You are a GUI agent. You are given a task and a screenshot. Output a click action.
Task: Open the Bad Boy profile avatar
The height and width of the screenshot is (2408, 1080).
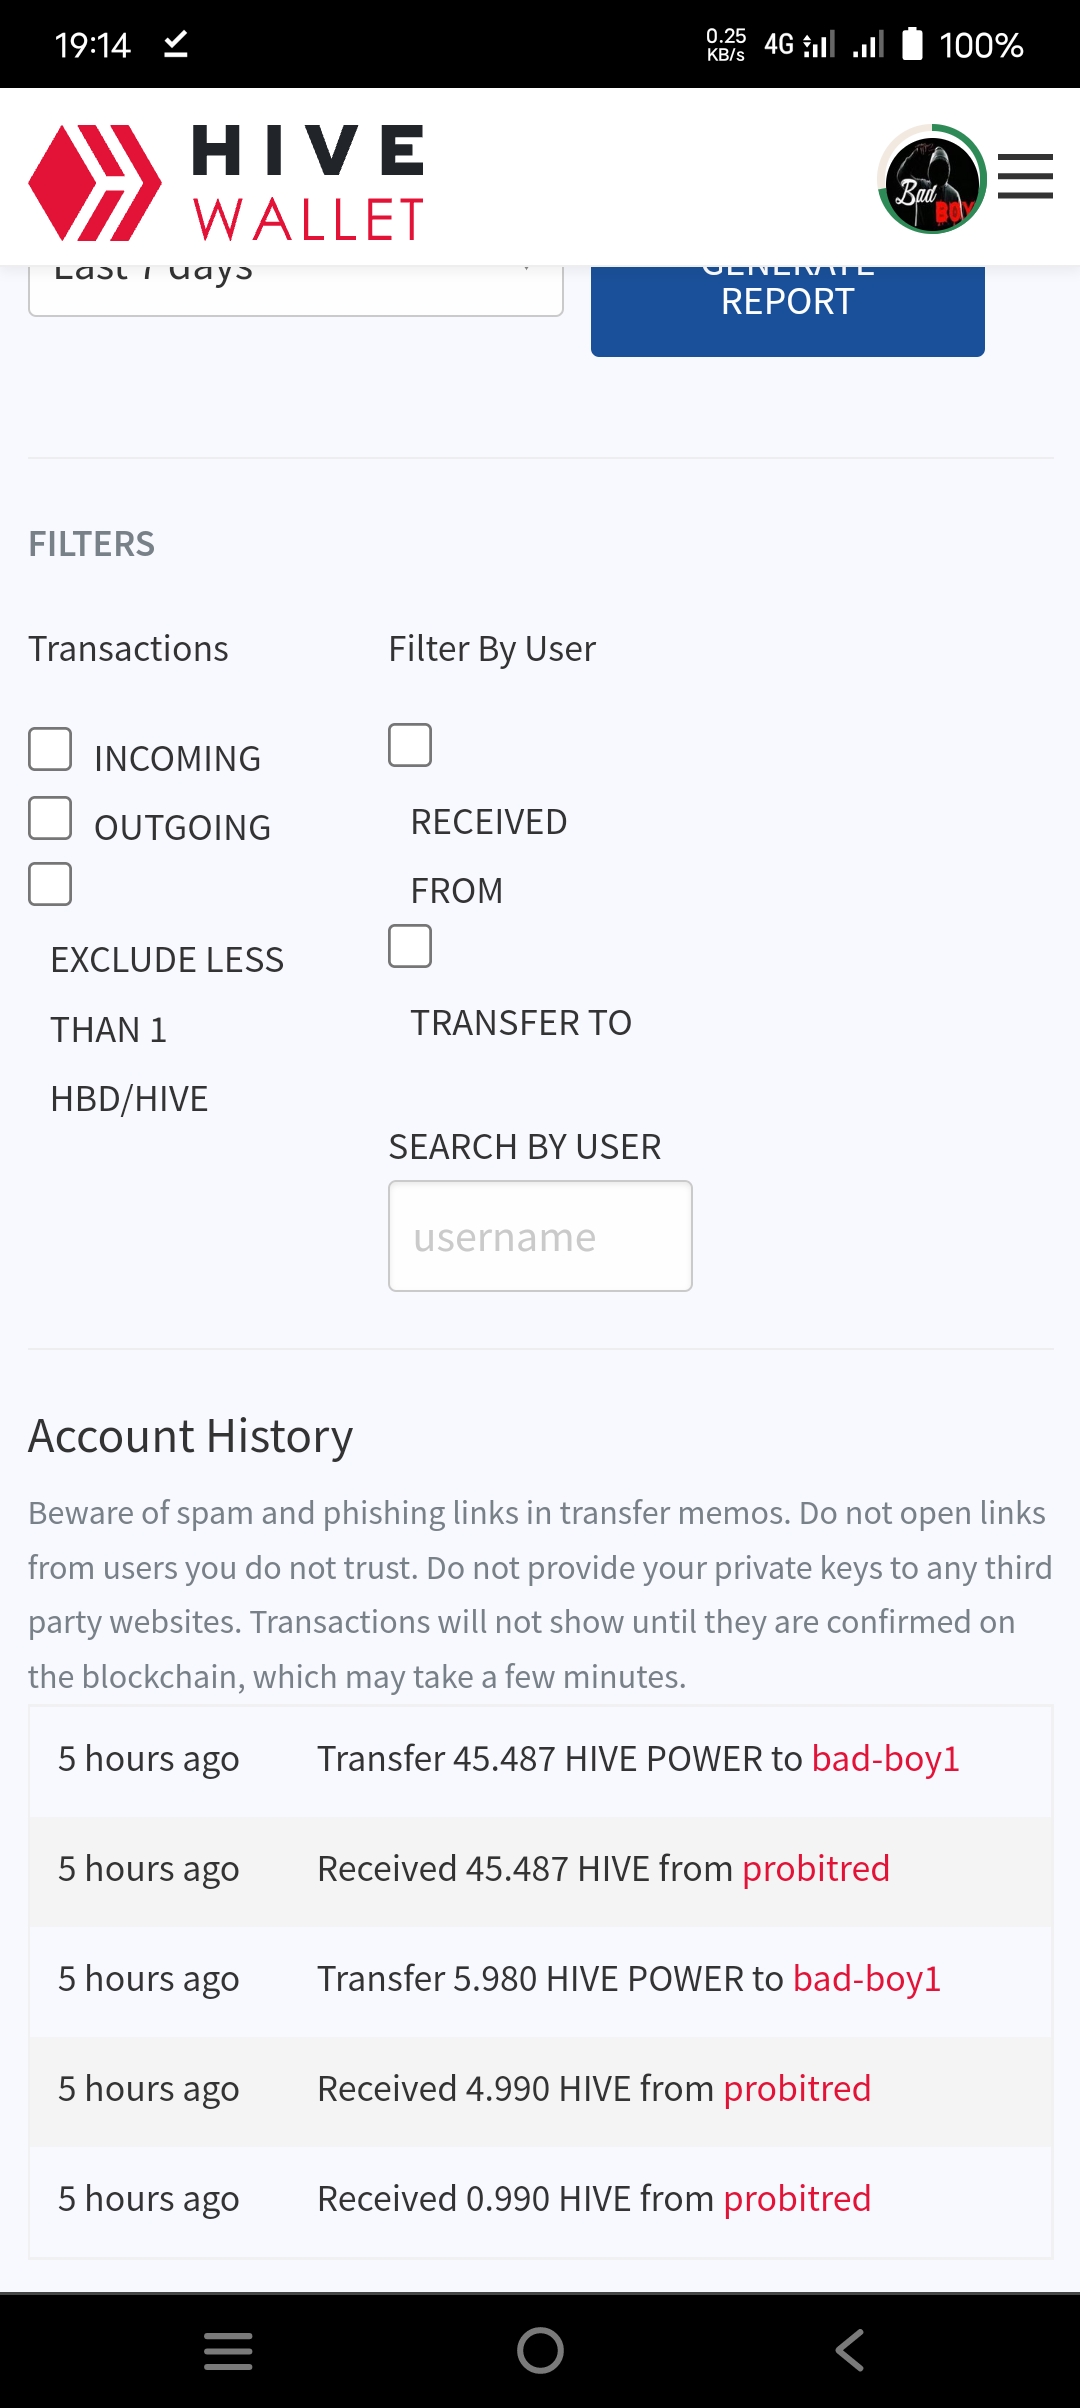(x=932, y=179)
